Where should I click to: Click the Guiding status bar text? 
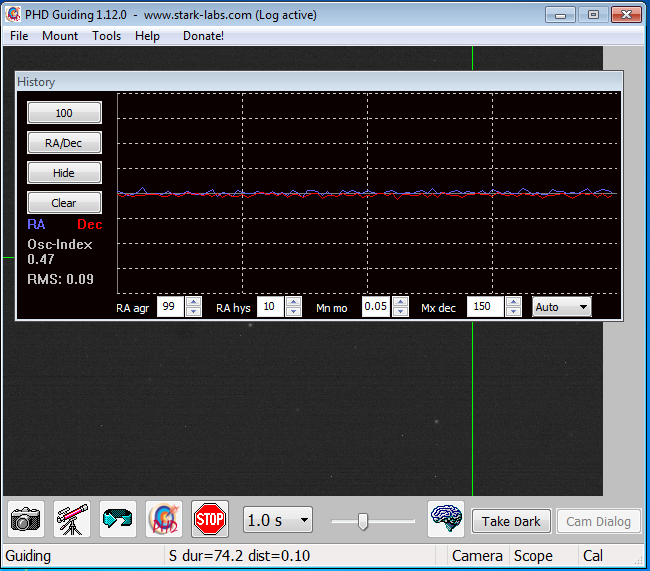[x=28, y=556]
